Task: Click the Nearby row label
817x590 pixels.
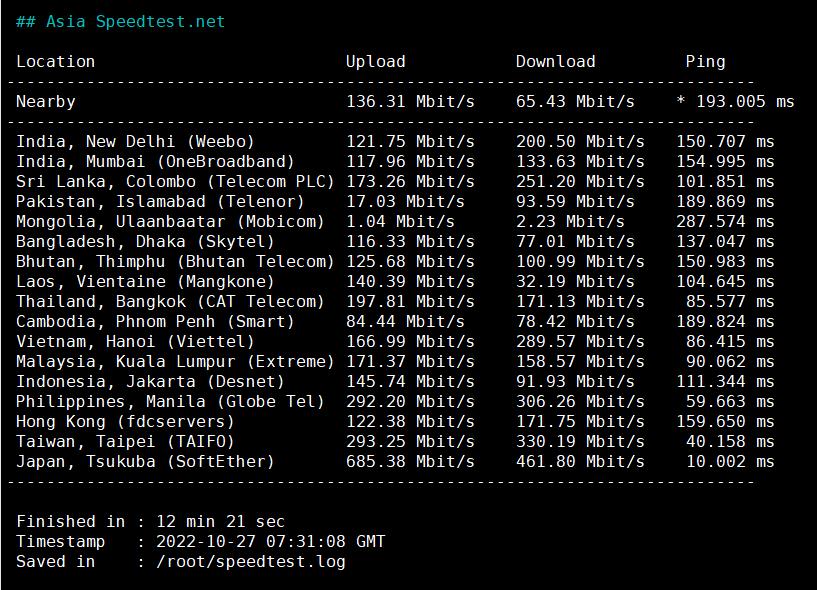Action: tap(46, 102)
